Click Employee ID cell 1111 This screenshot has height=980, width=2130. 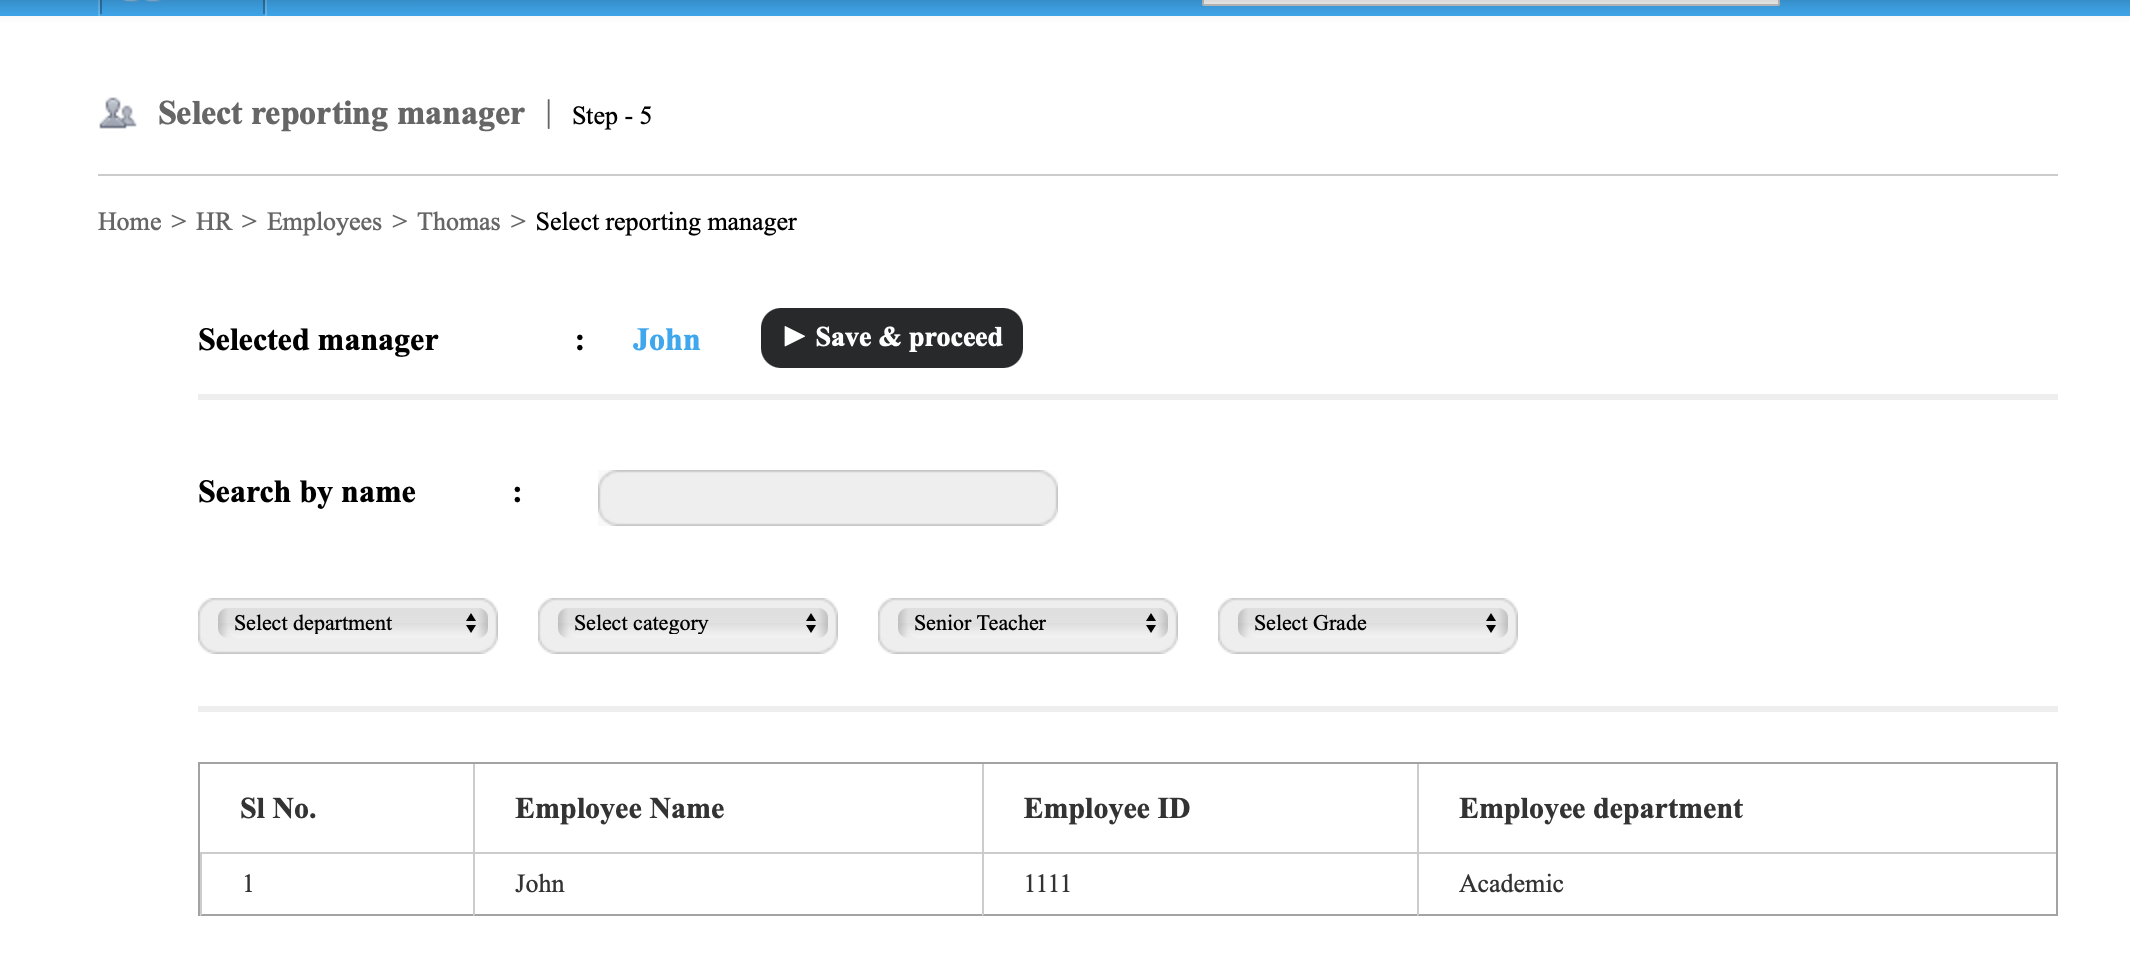(1047, 884)
